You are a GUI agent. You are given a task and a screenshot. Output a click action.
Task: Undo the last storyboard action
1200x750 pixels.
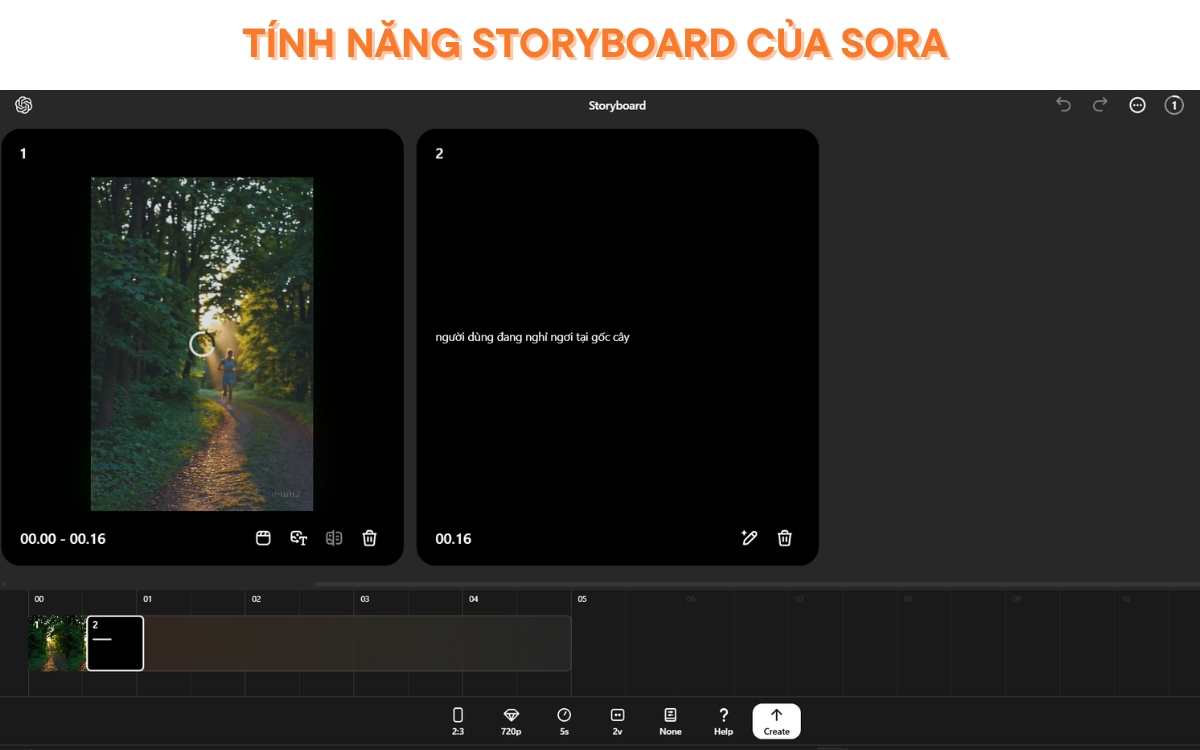(1063, 105)
